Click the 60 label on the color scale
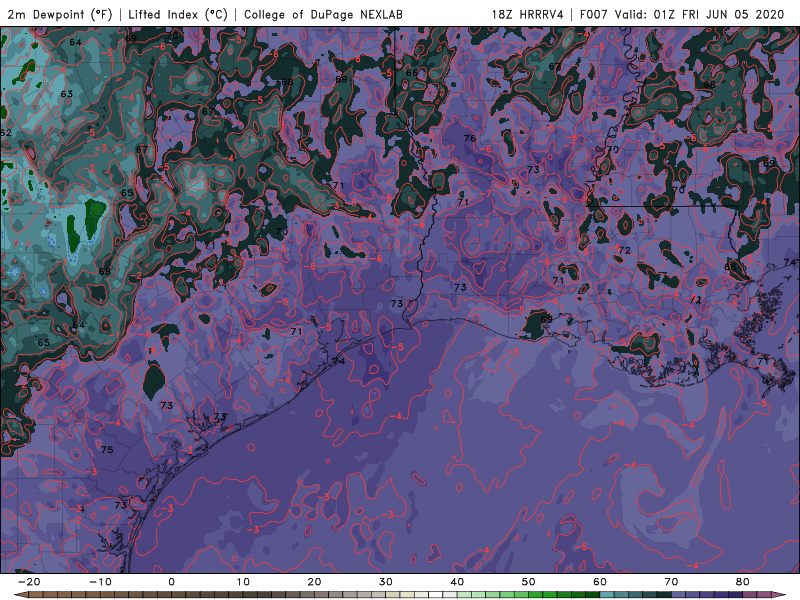This screenshot has height=600, width=800. [x=600, y=582]
